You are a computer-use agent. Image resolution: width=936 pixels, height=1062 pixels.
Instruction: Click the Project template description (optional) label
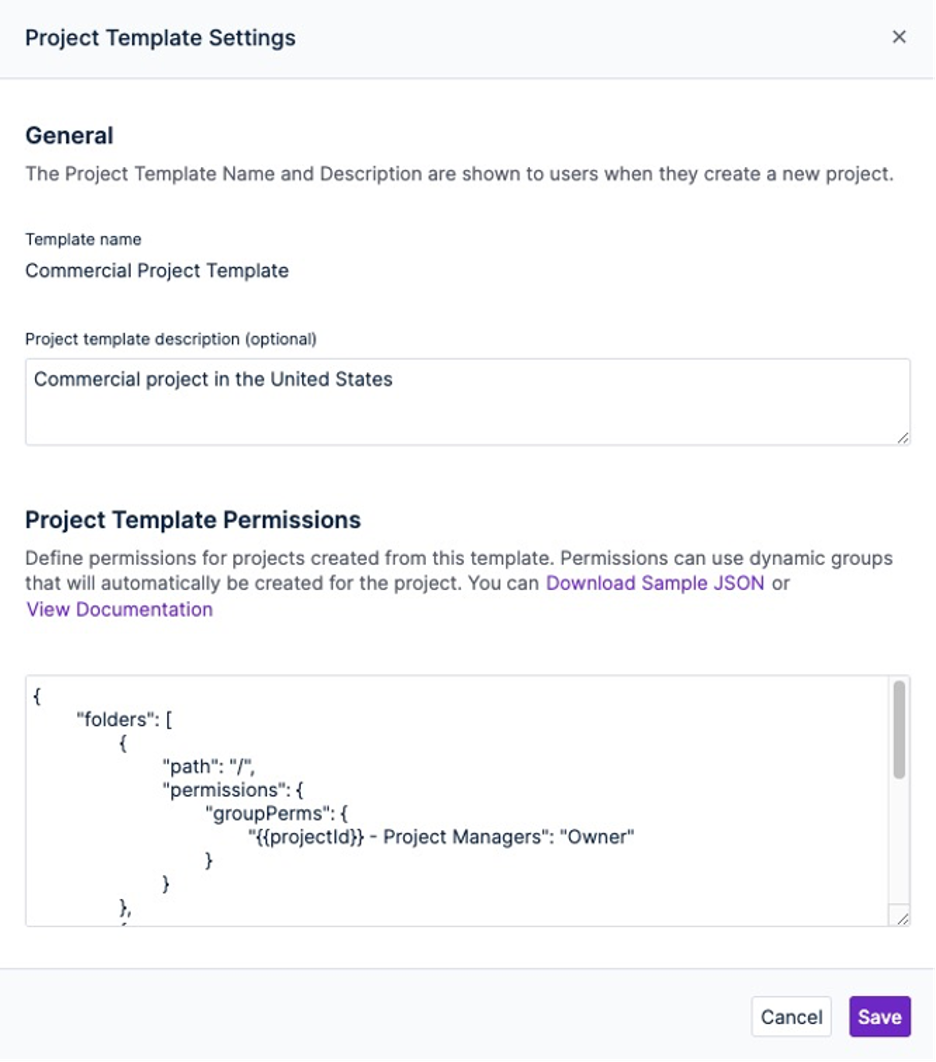click(170, 339)
